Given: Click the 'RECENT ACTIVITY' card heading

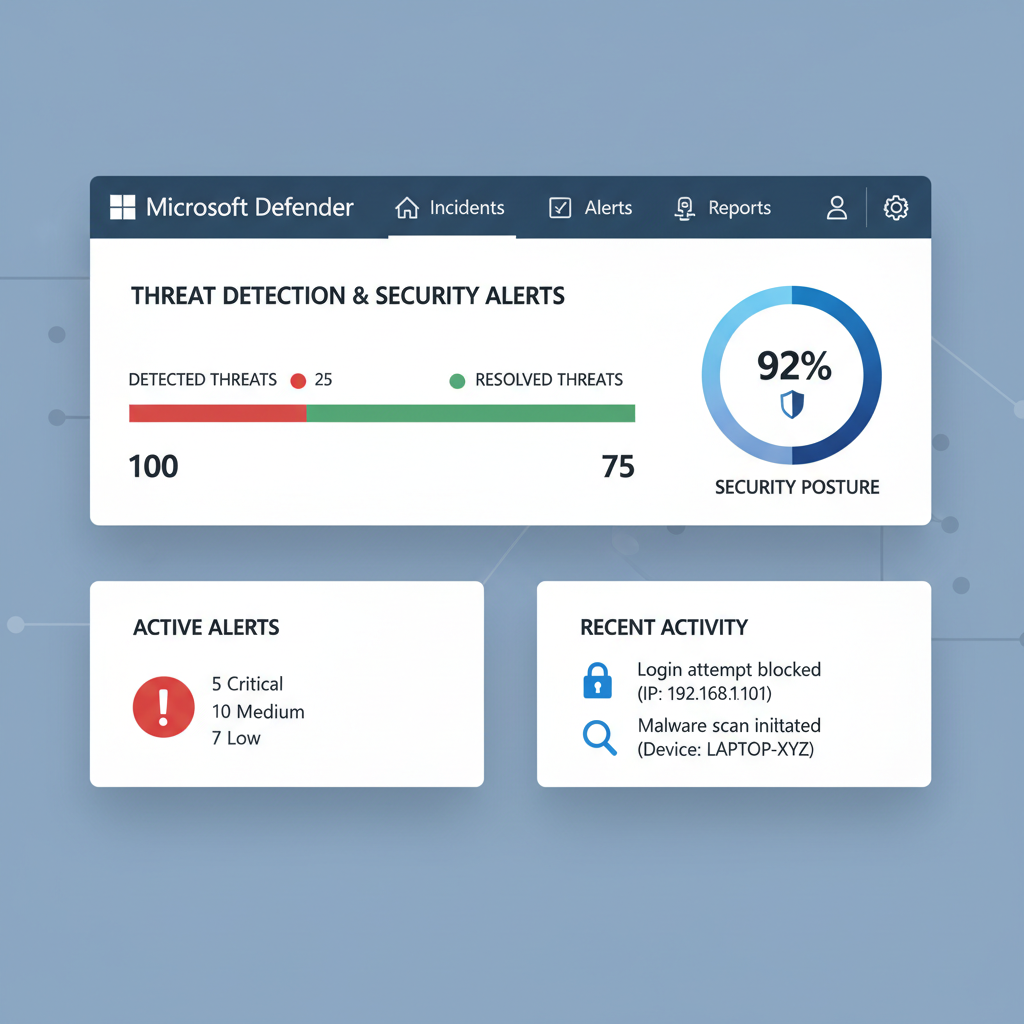Looking at the screenshot, I should pos(664,628).
